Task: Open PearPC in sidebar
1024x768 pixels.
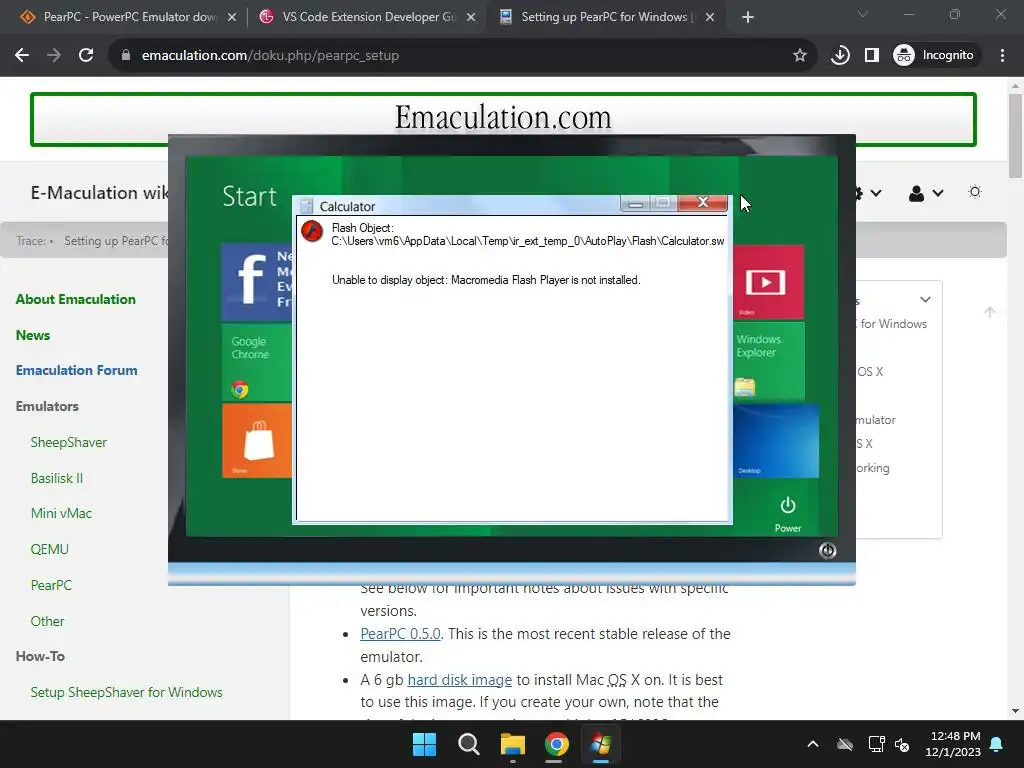Action: tap(51, 585)
